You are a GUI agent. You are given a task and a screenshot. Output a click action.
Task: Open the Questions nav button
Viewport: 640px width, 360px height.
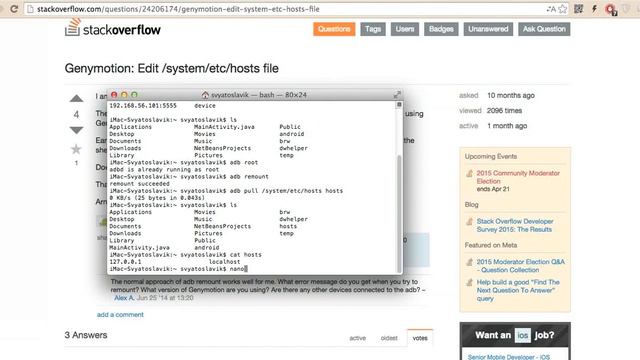[334, 29]
